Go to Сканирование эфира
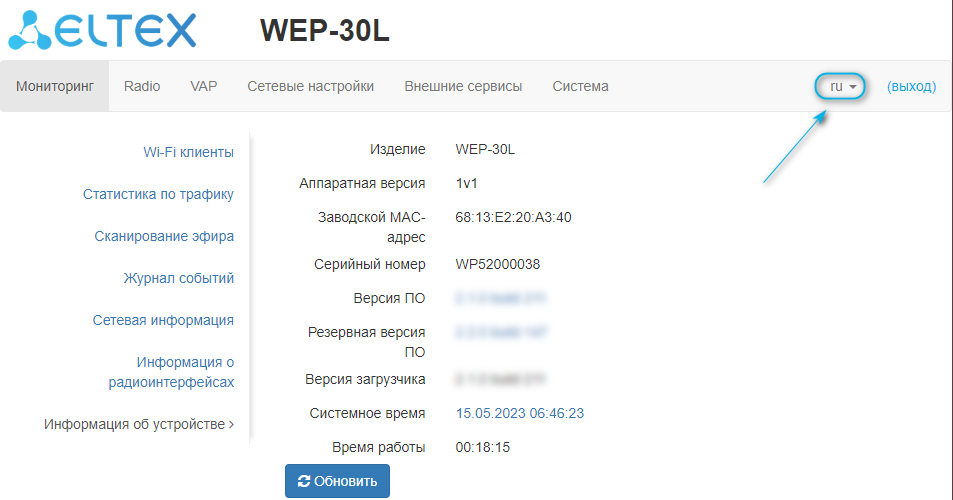The image size is (953, 500). [164, 236]
